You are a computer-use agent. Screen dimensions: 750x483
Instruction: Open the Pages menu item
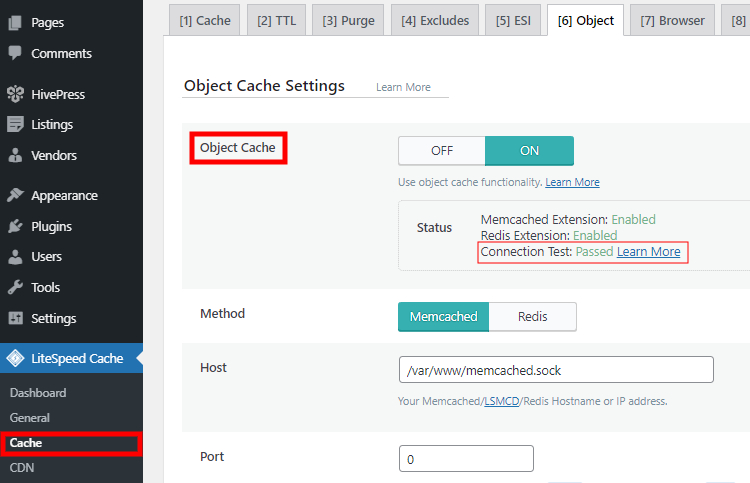click(x=47, y=22)
